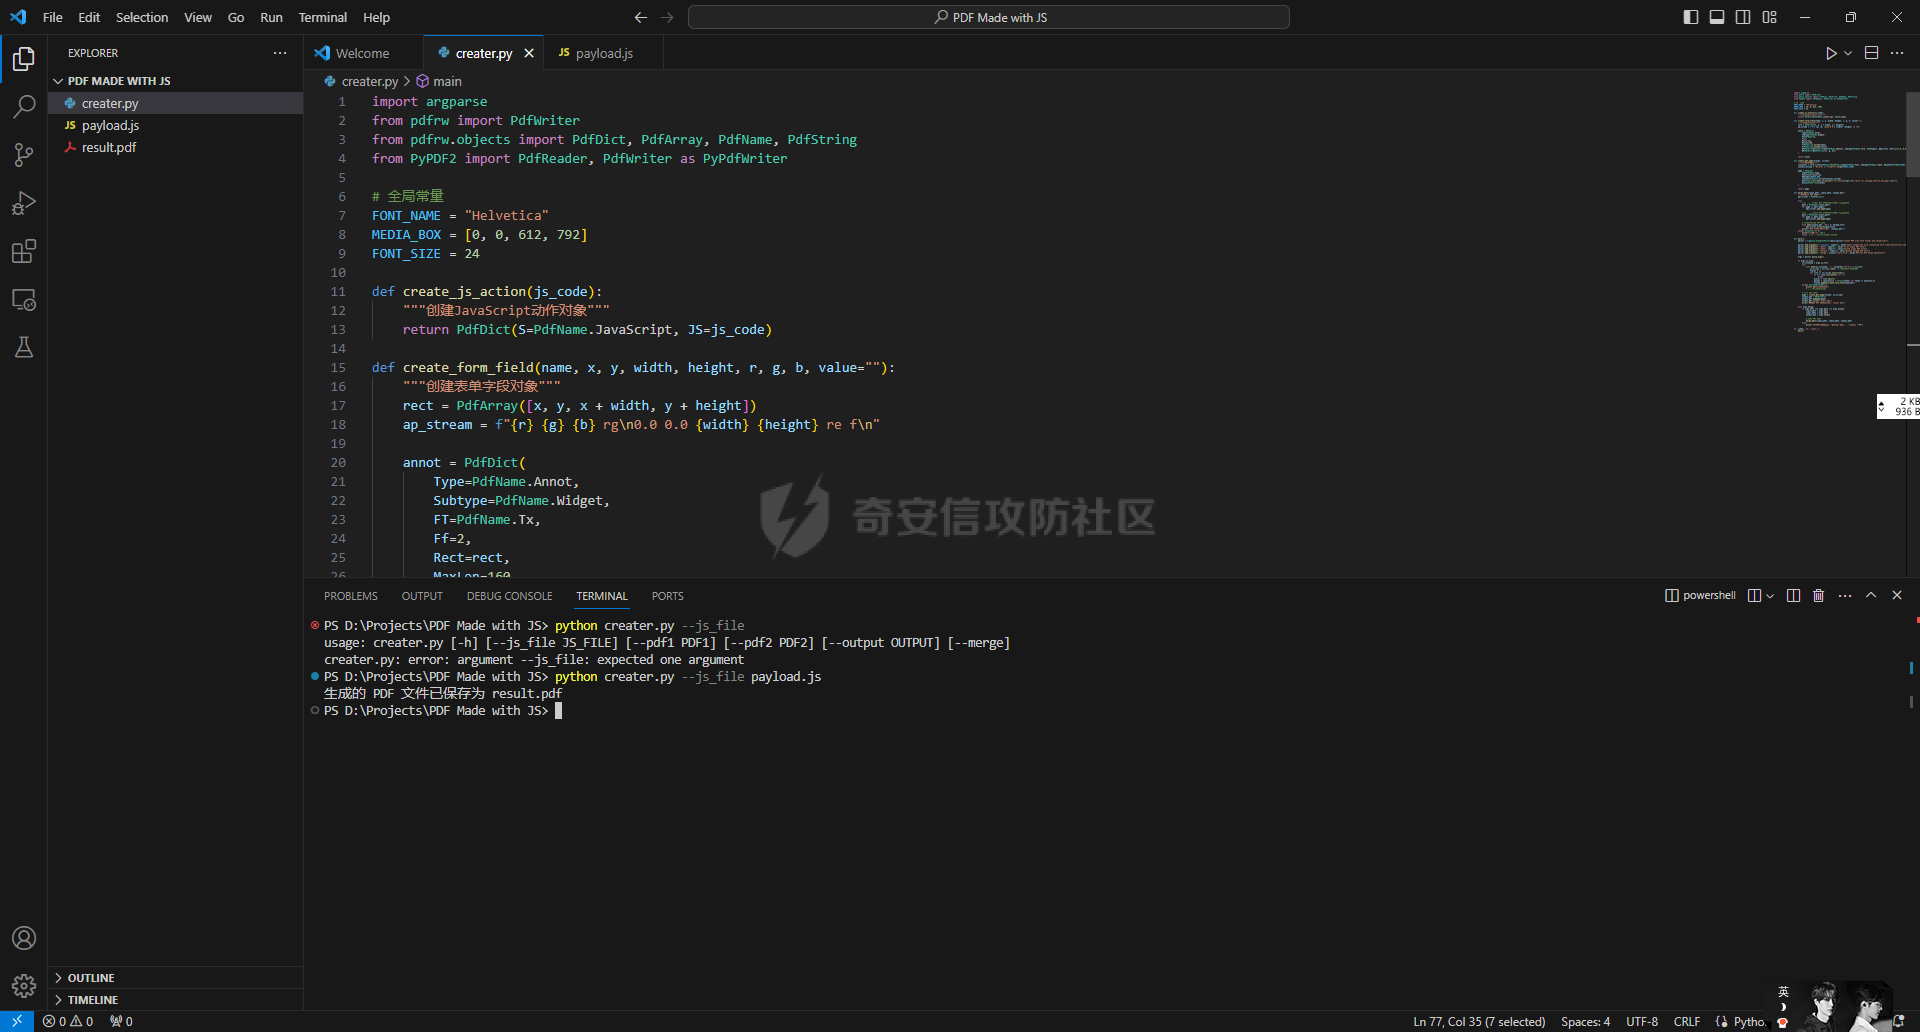Run the Python file with play button
The image size is (1920, 1032).
click(x=1831, y=53)
